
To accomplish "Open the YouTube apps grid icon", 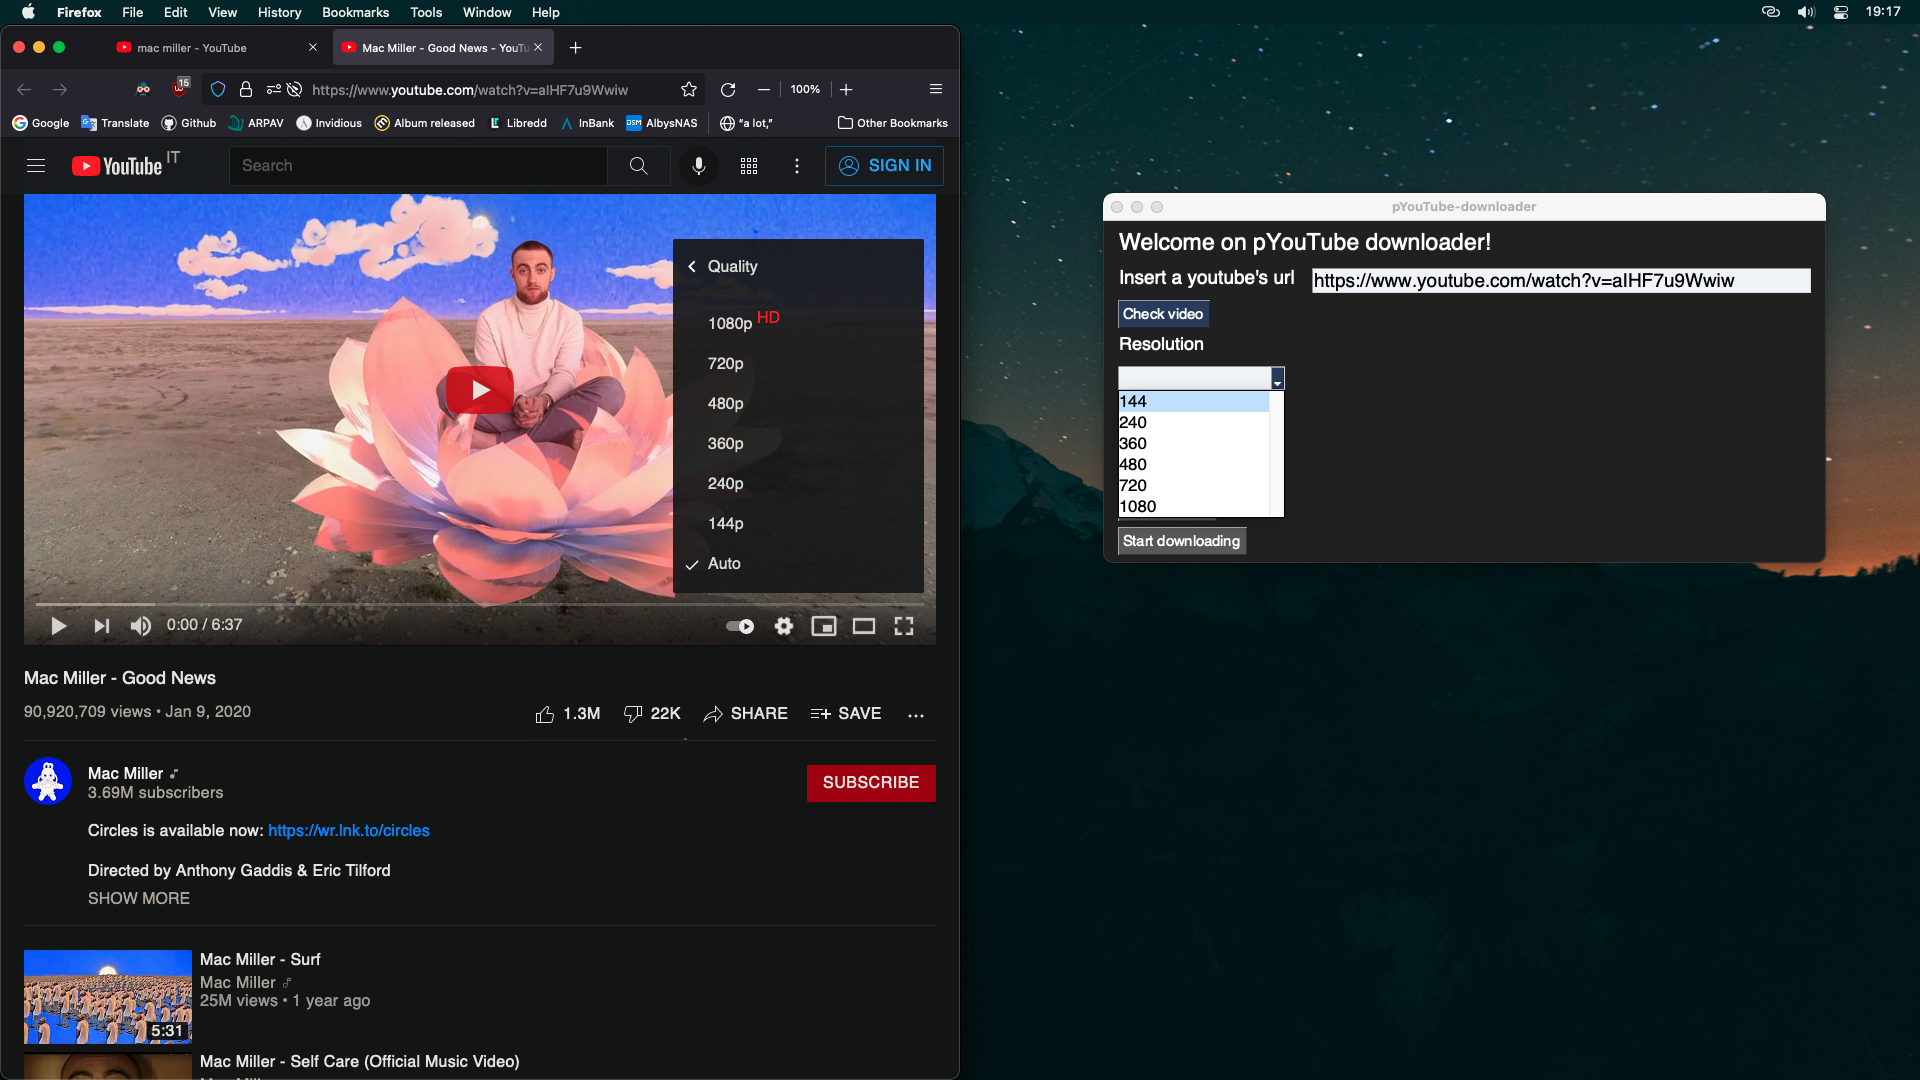I will point(748,166).
